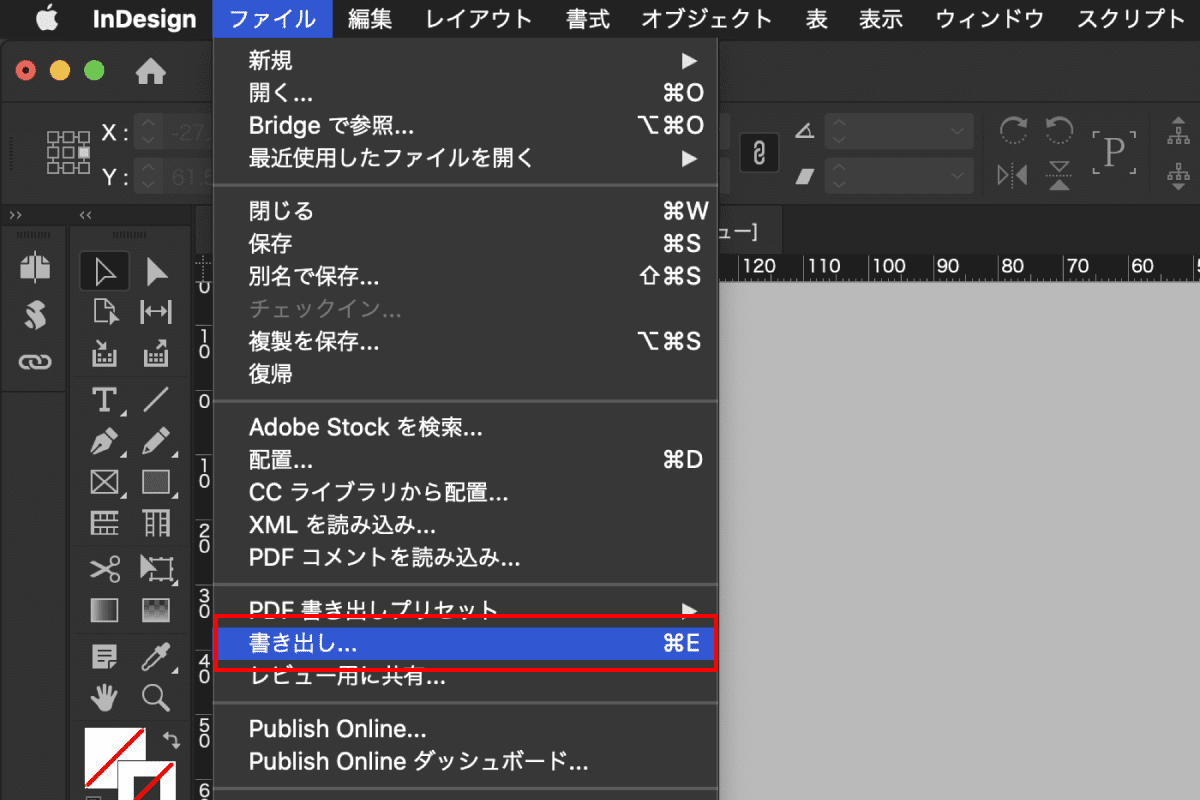Open the Scripts panel S icon

click(35, 316)
